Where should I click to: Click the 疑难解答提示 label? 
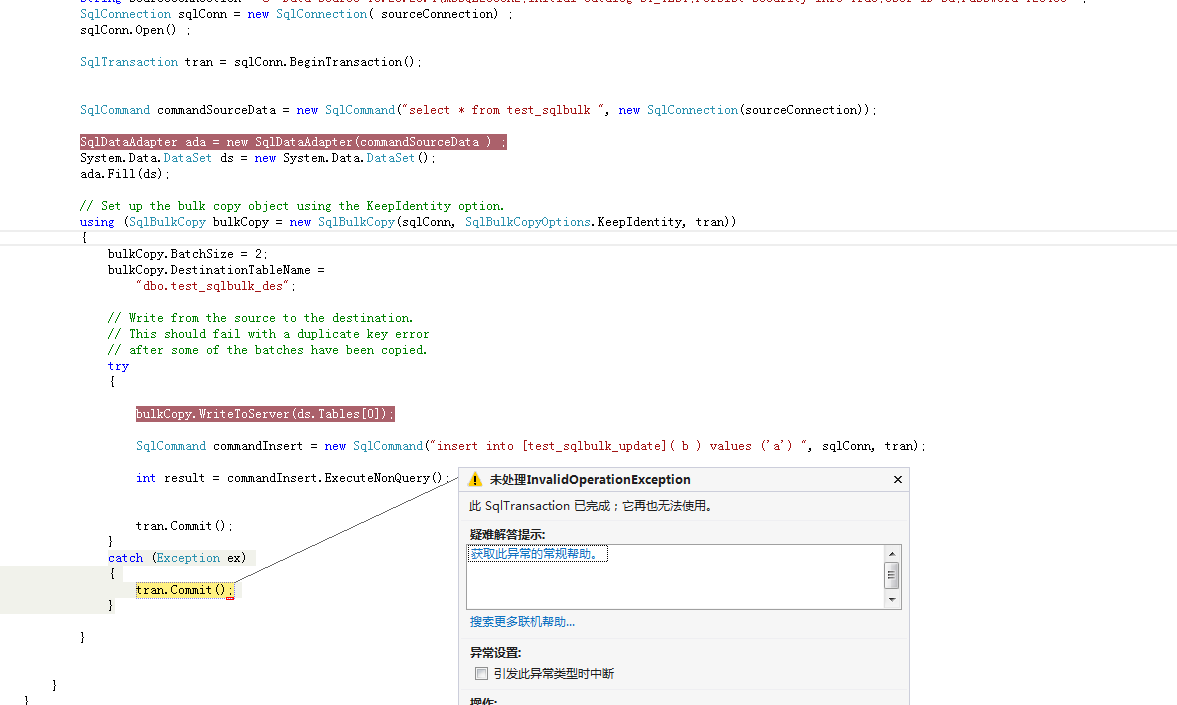tap(507, 535)
